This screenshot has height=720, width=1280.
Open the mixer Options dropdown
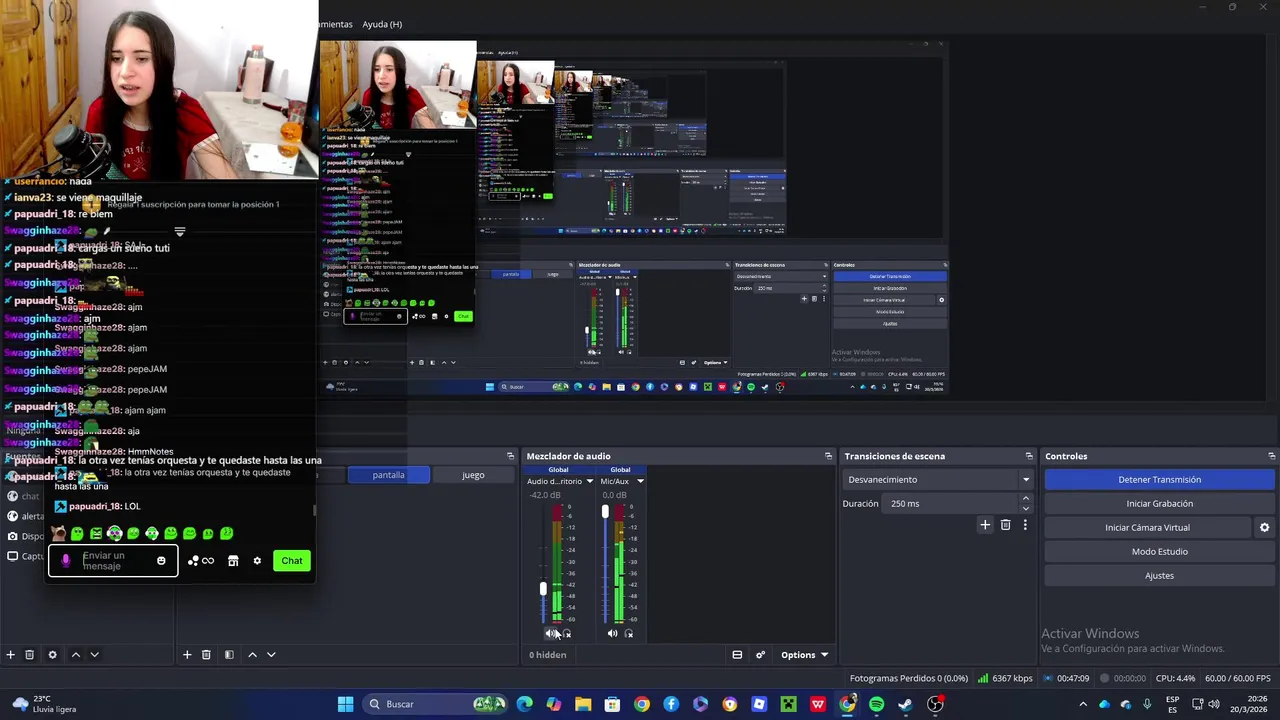[805, 655]
